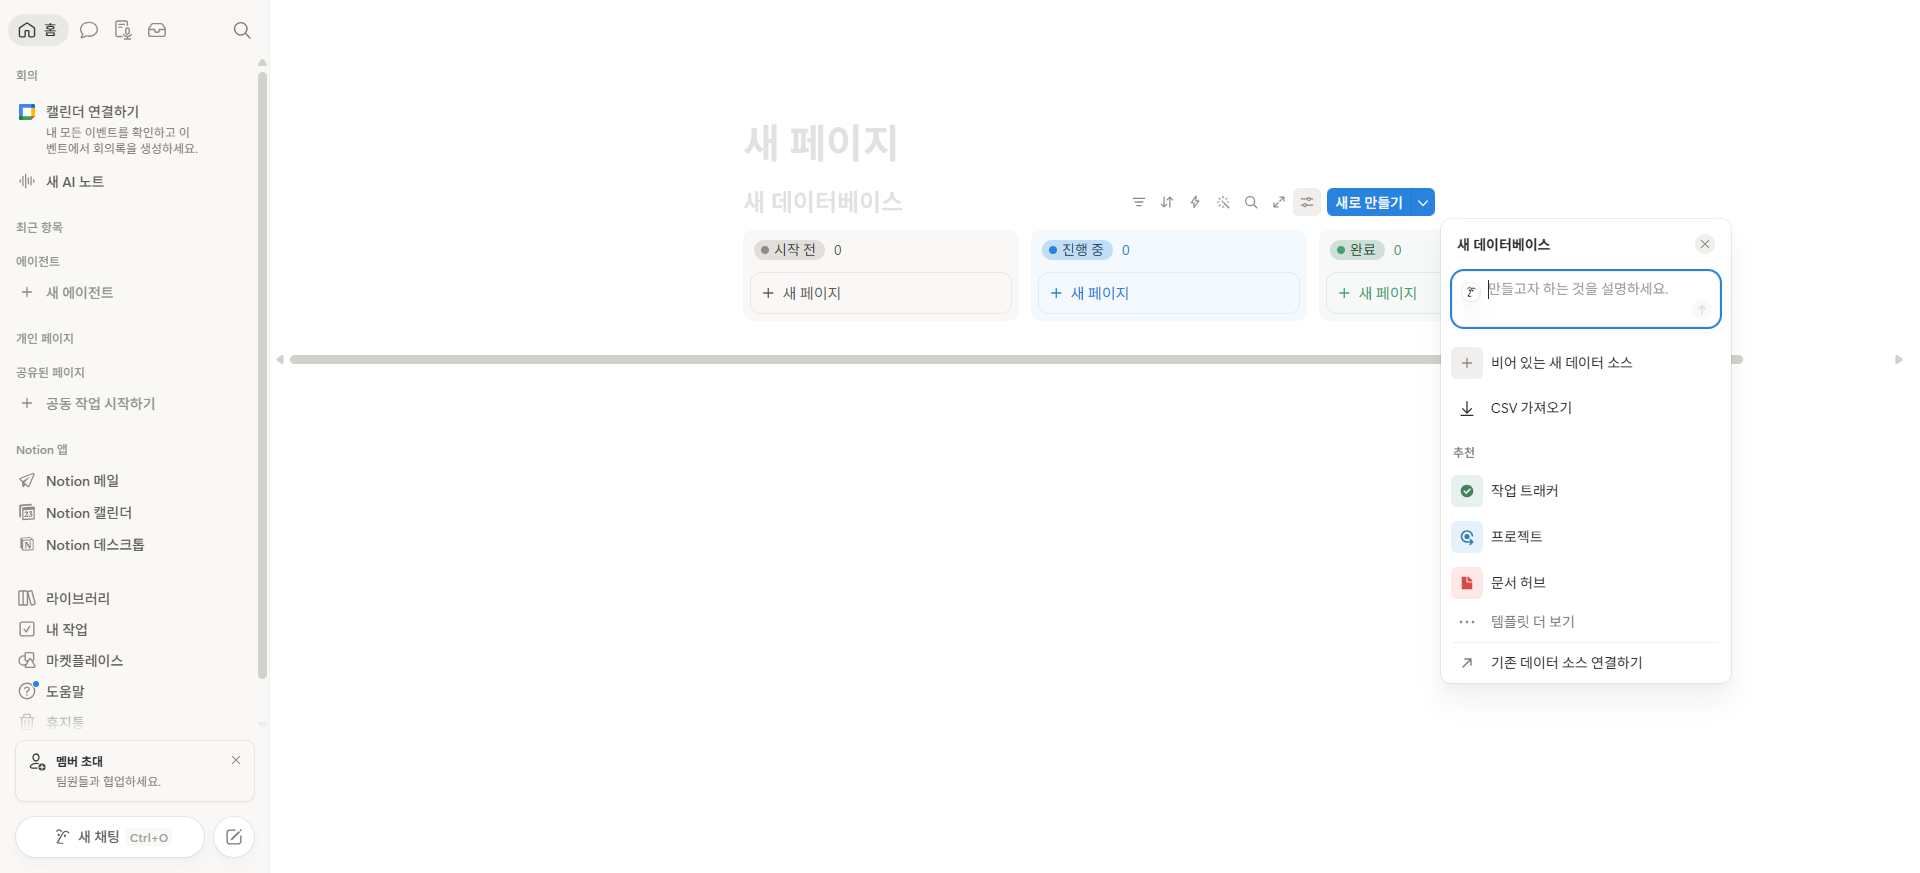Click the 멤버 초대 invite icon
The image size is (1920, 873).
pos(37,762)
